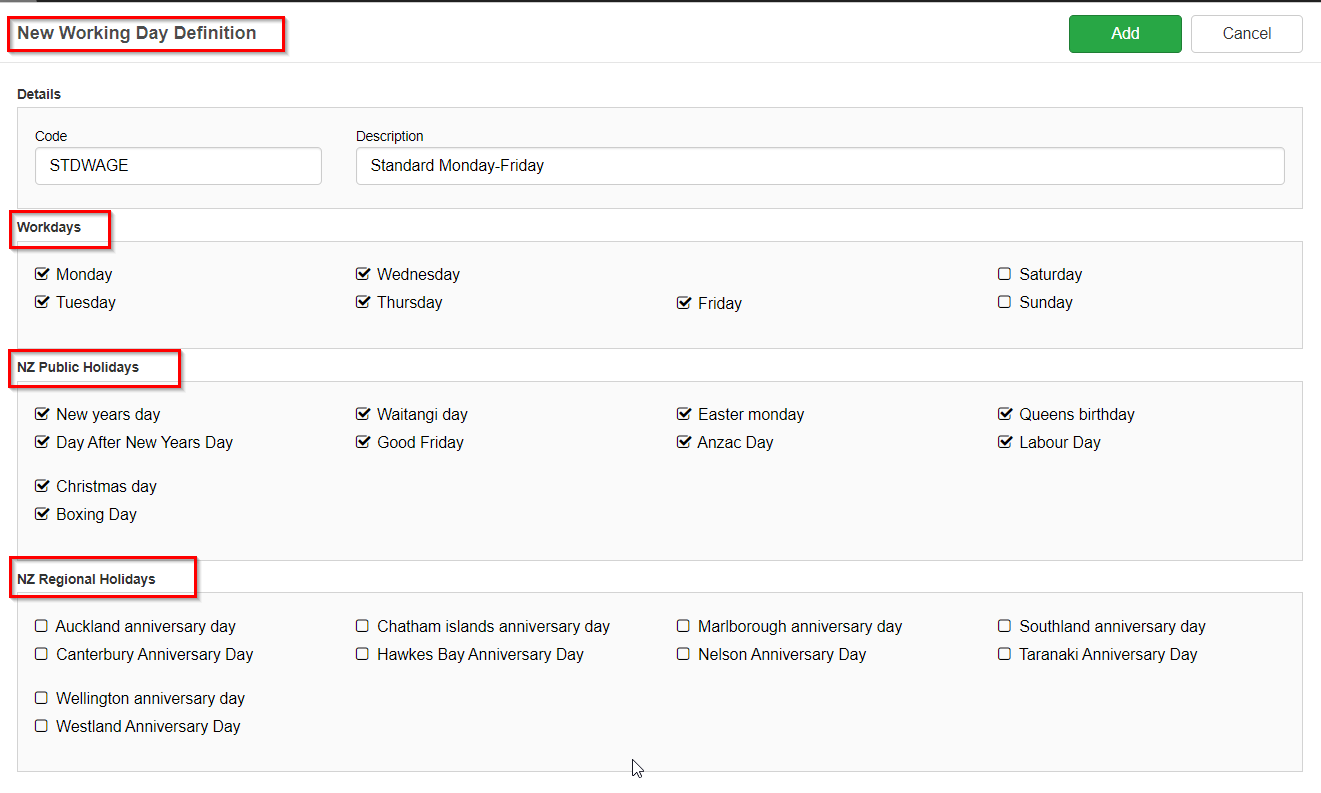The image size is (1321, 793).
Task: Click the Cancel button
Action: (1246, 33)
